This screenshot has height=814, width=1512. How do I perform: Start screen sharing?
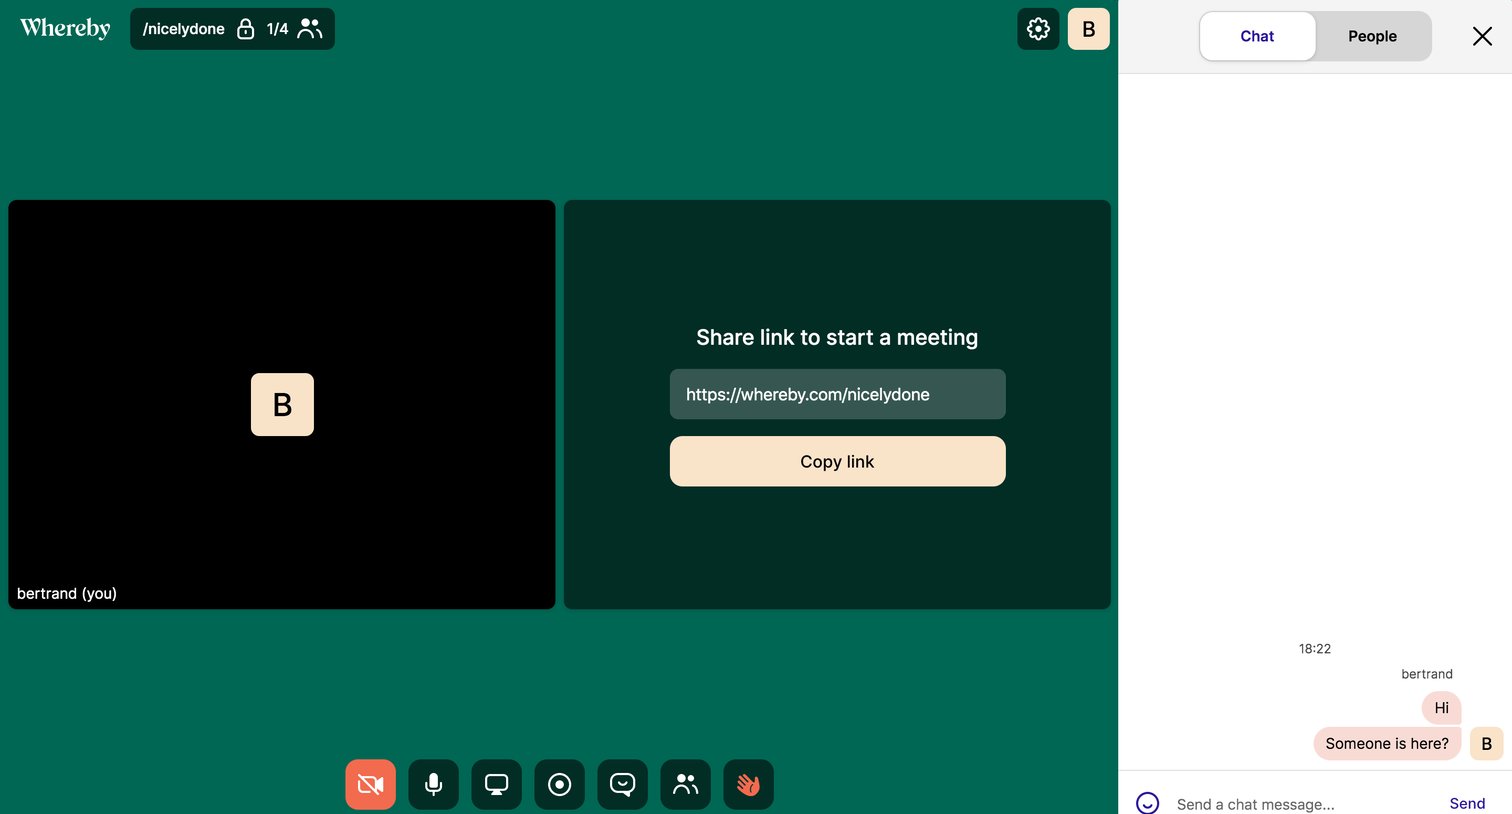tap(496, 784)
